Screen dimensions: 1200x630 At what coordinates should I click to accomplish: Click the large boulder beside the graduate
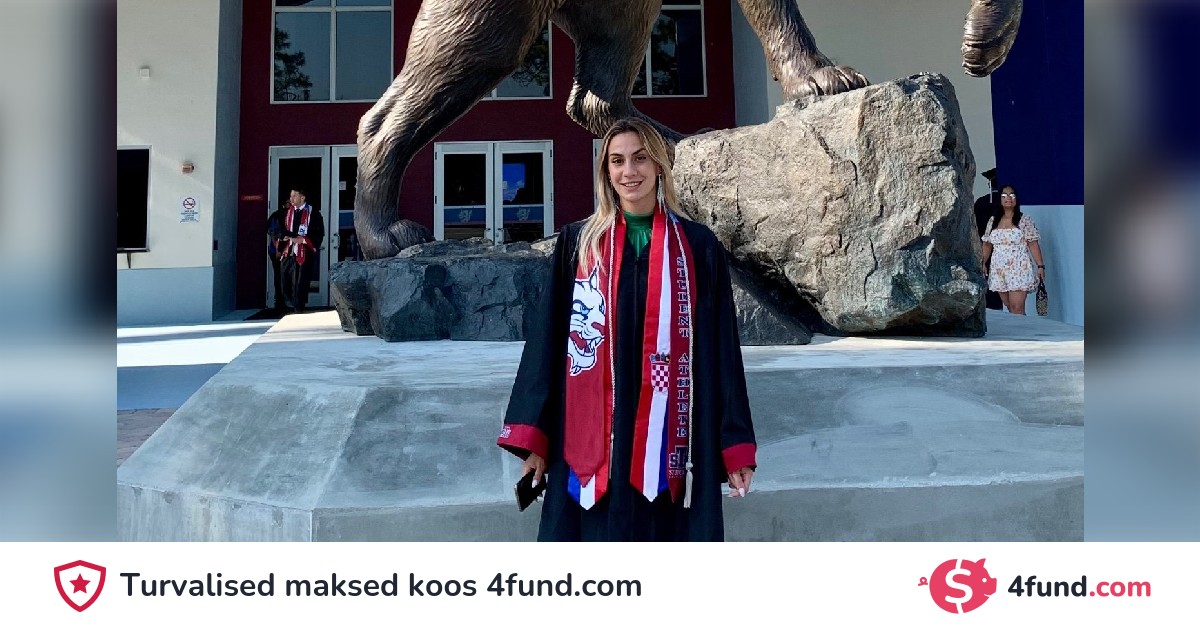point(830,210)
